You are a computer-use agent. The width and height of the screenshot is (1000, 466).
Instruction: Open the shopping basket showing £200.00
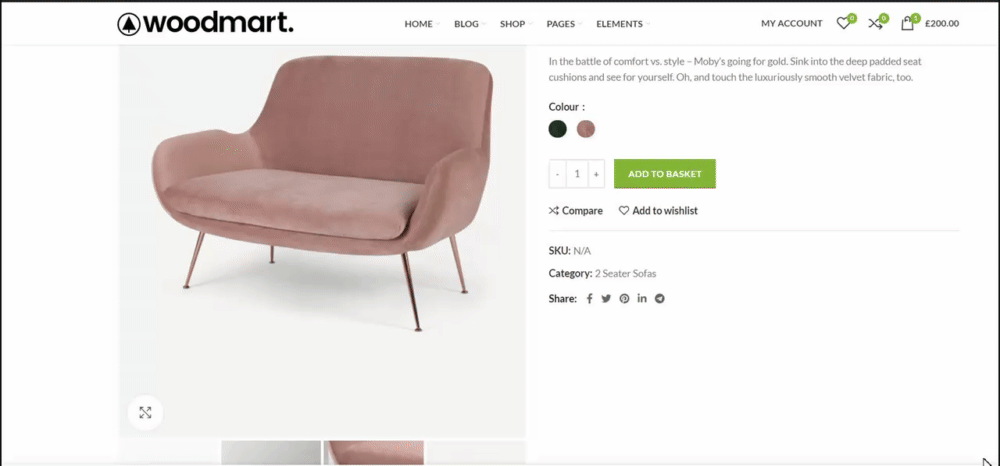tap(929, 23)
